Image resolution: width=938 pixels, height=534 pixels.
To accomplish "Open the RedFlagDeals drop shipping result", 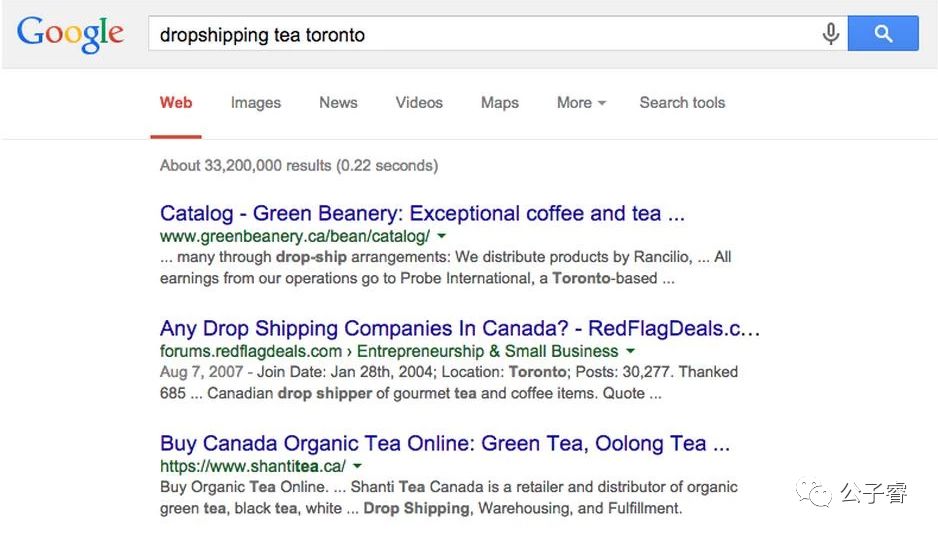I will (460, 328).
